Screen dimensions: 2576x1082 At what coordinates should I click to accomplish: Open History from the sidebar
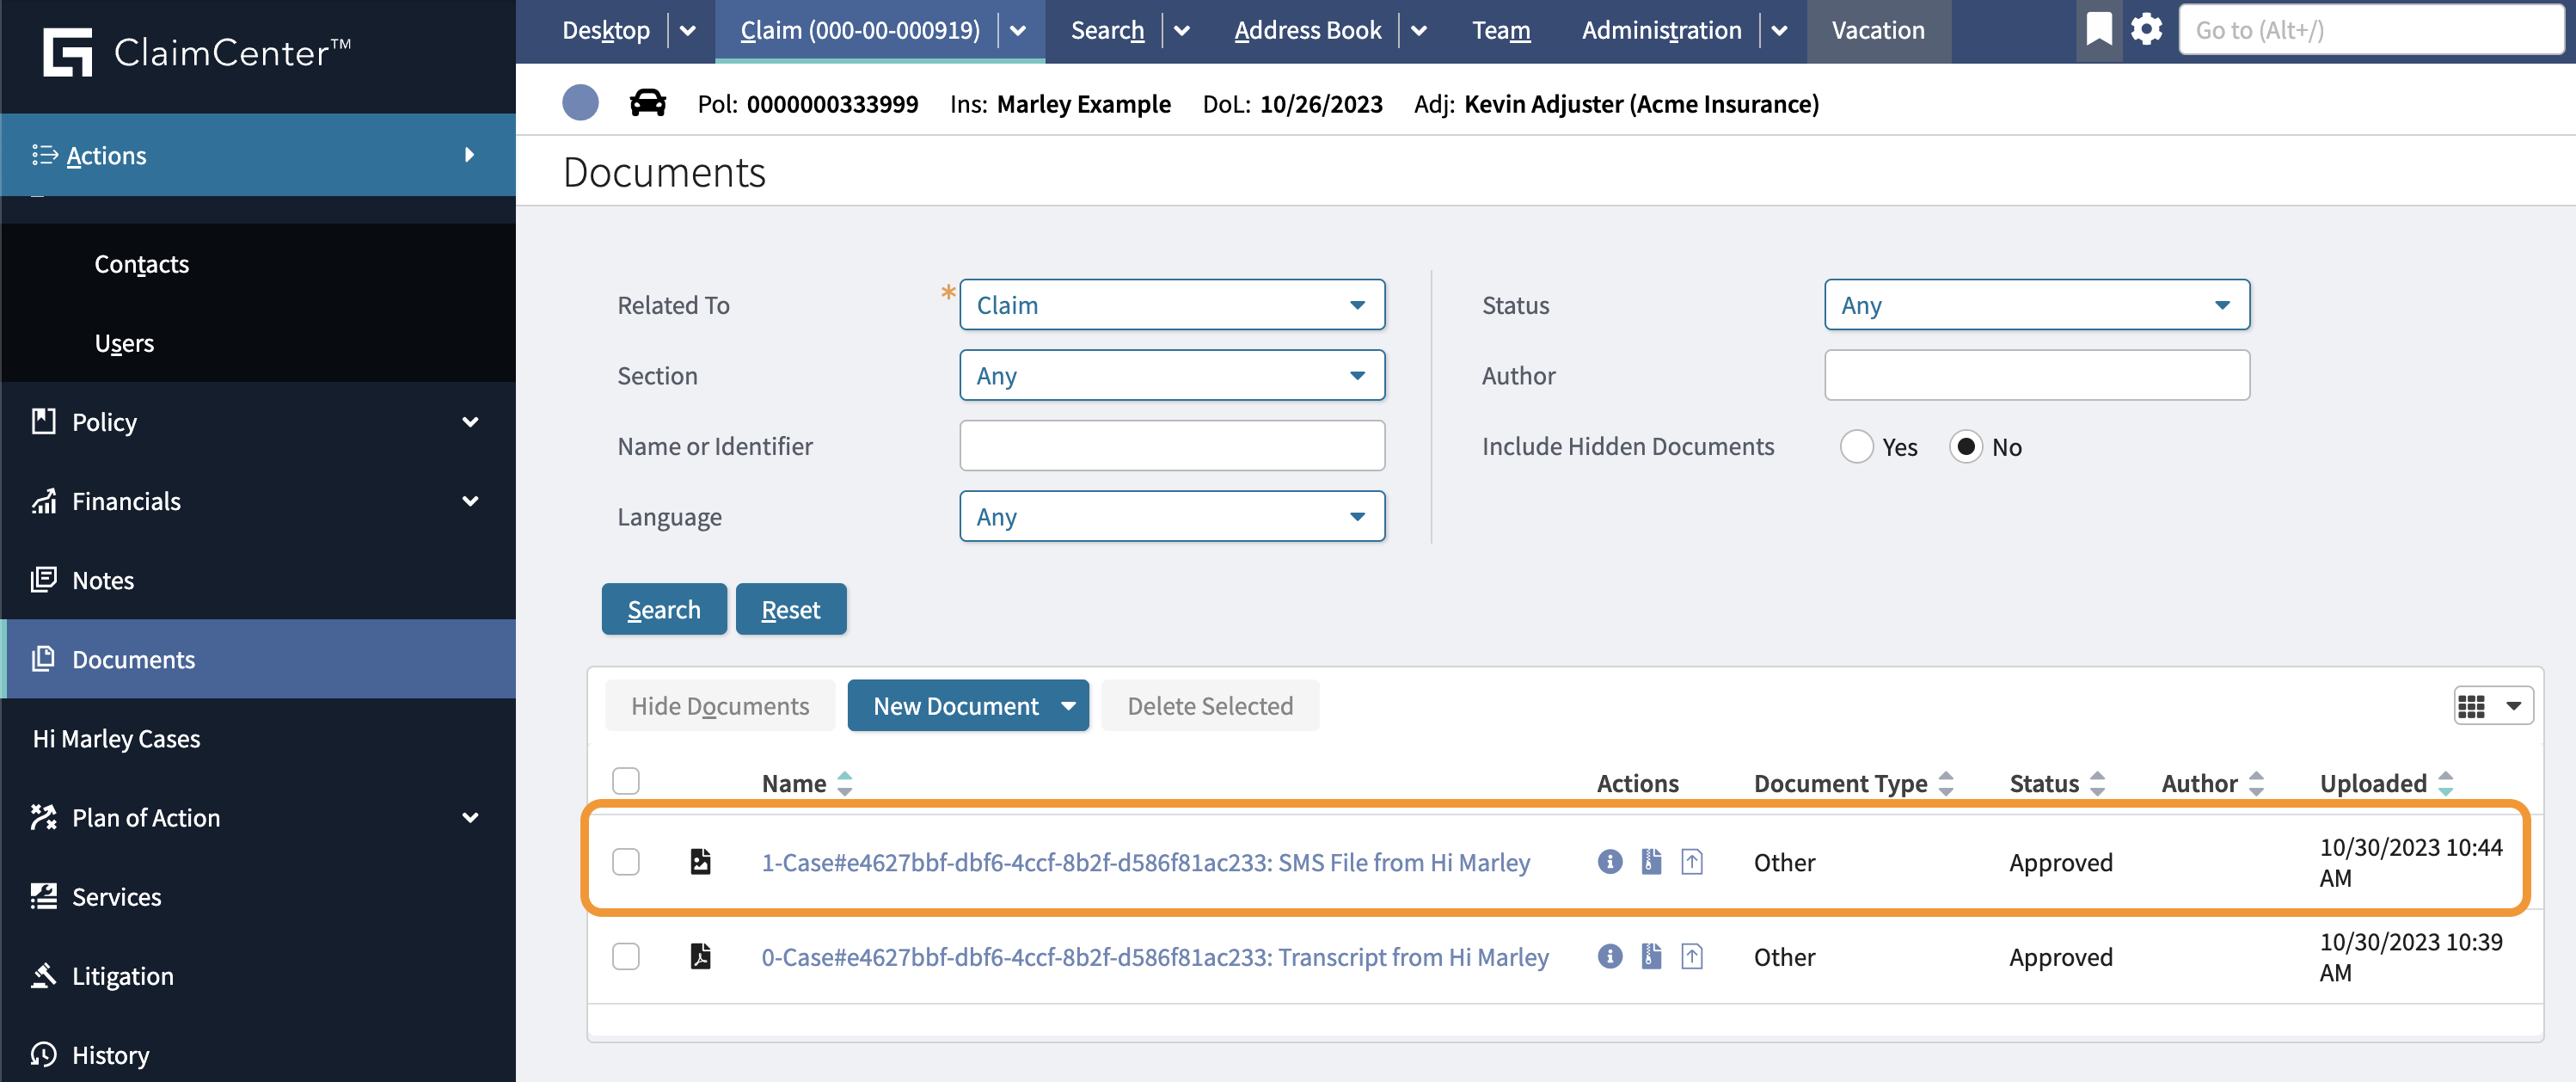[x=110, y=1054]
